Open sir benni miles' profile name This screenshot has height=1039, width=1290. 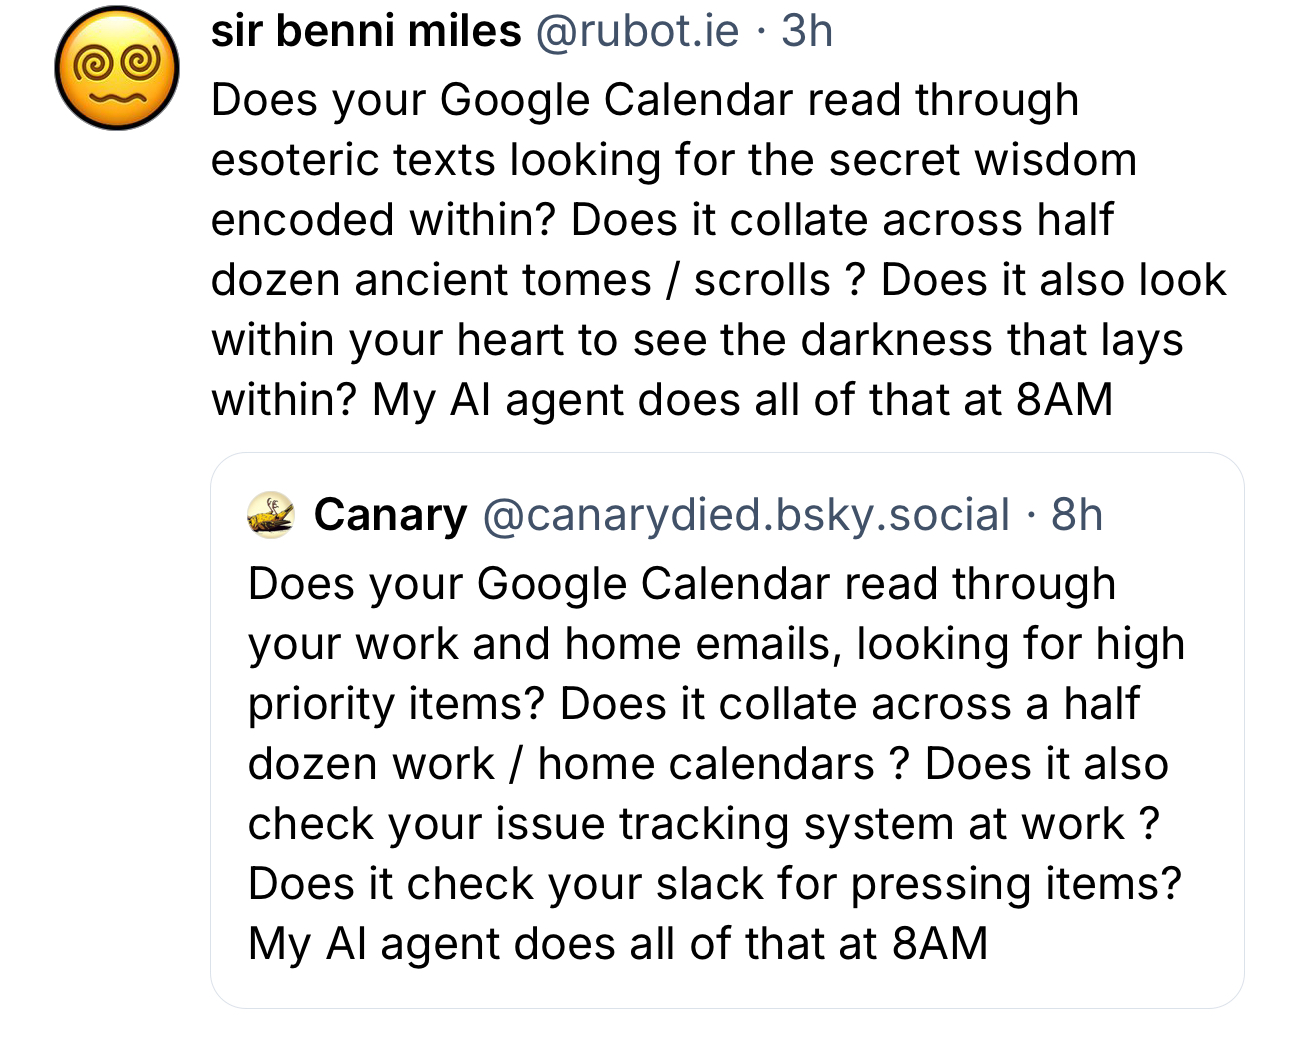366,31
